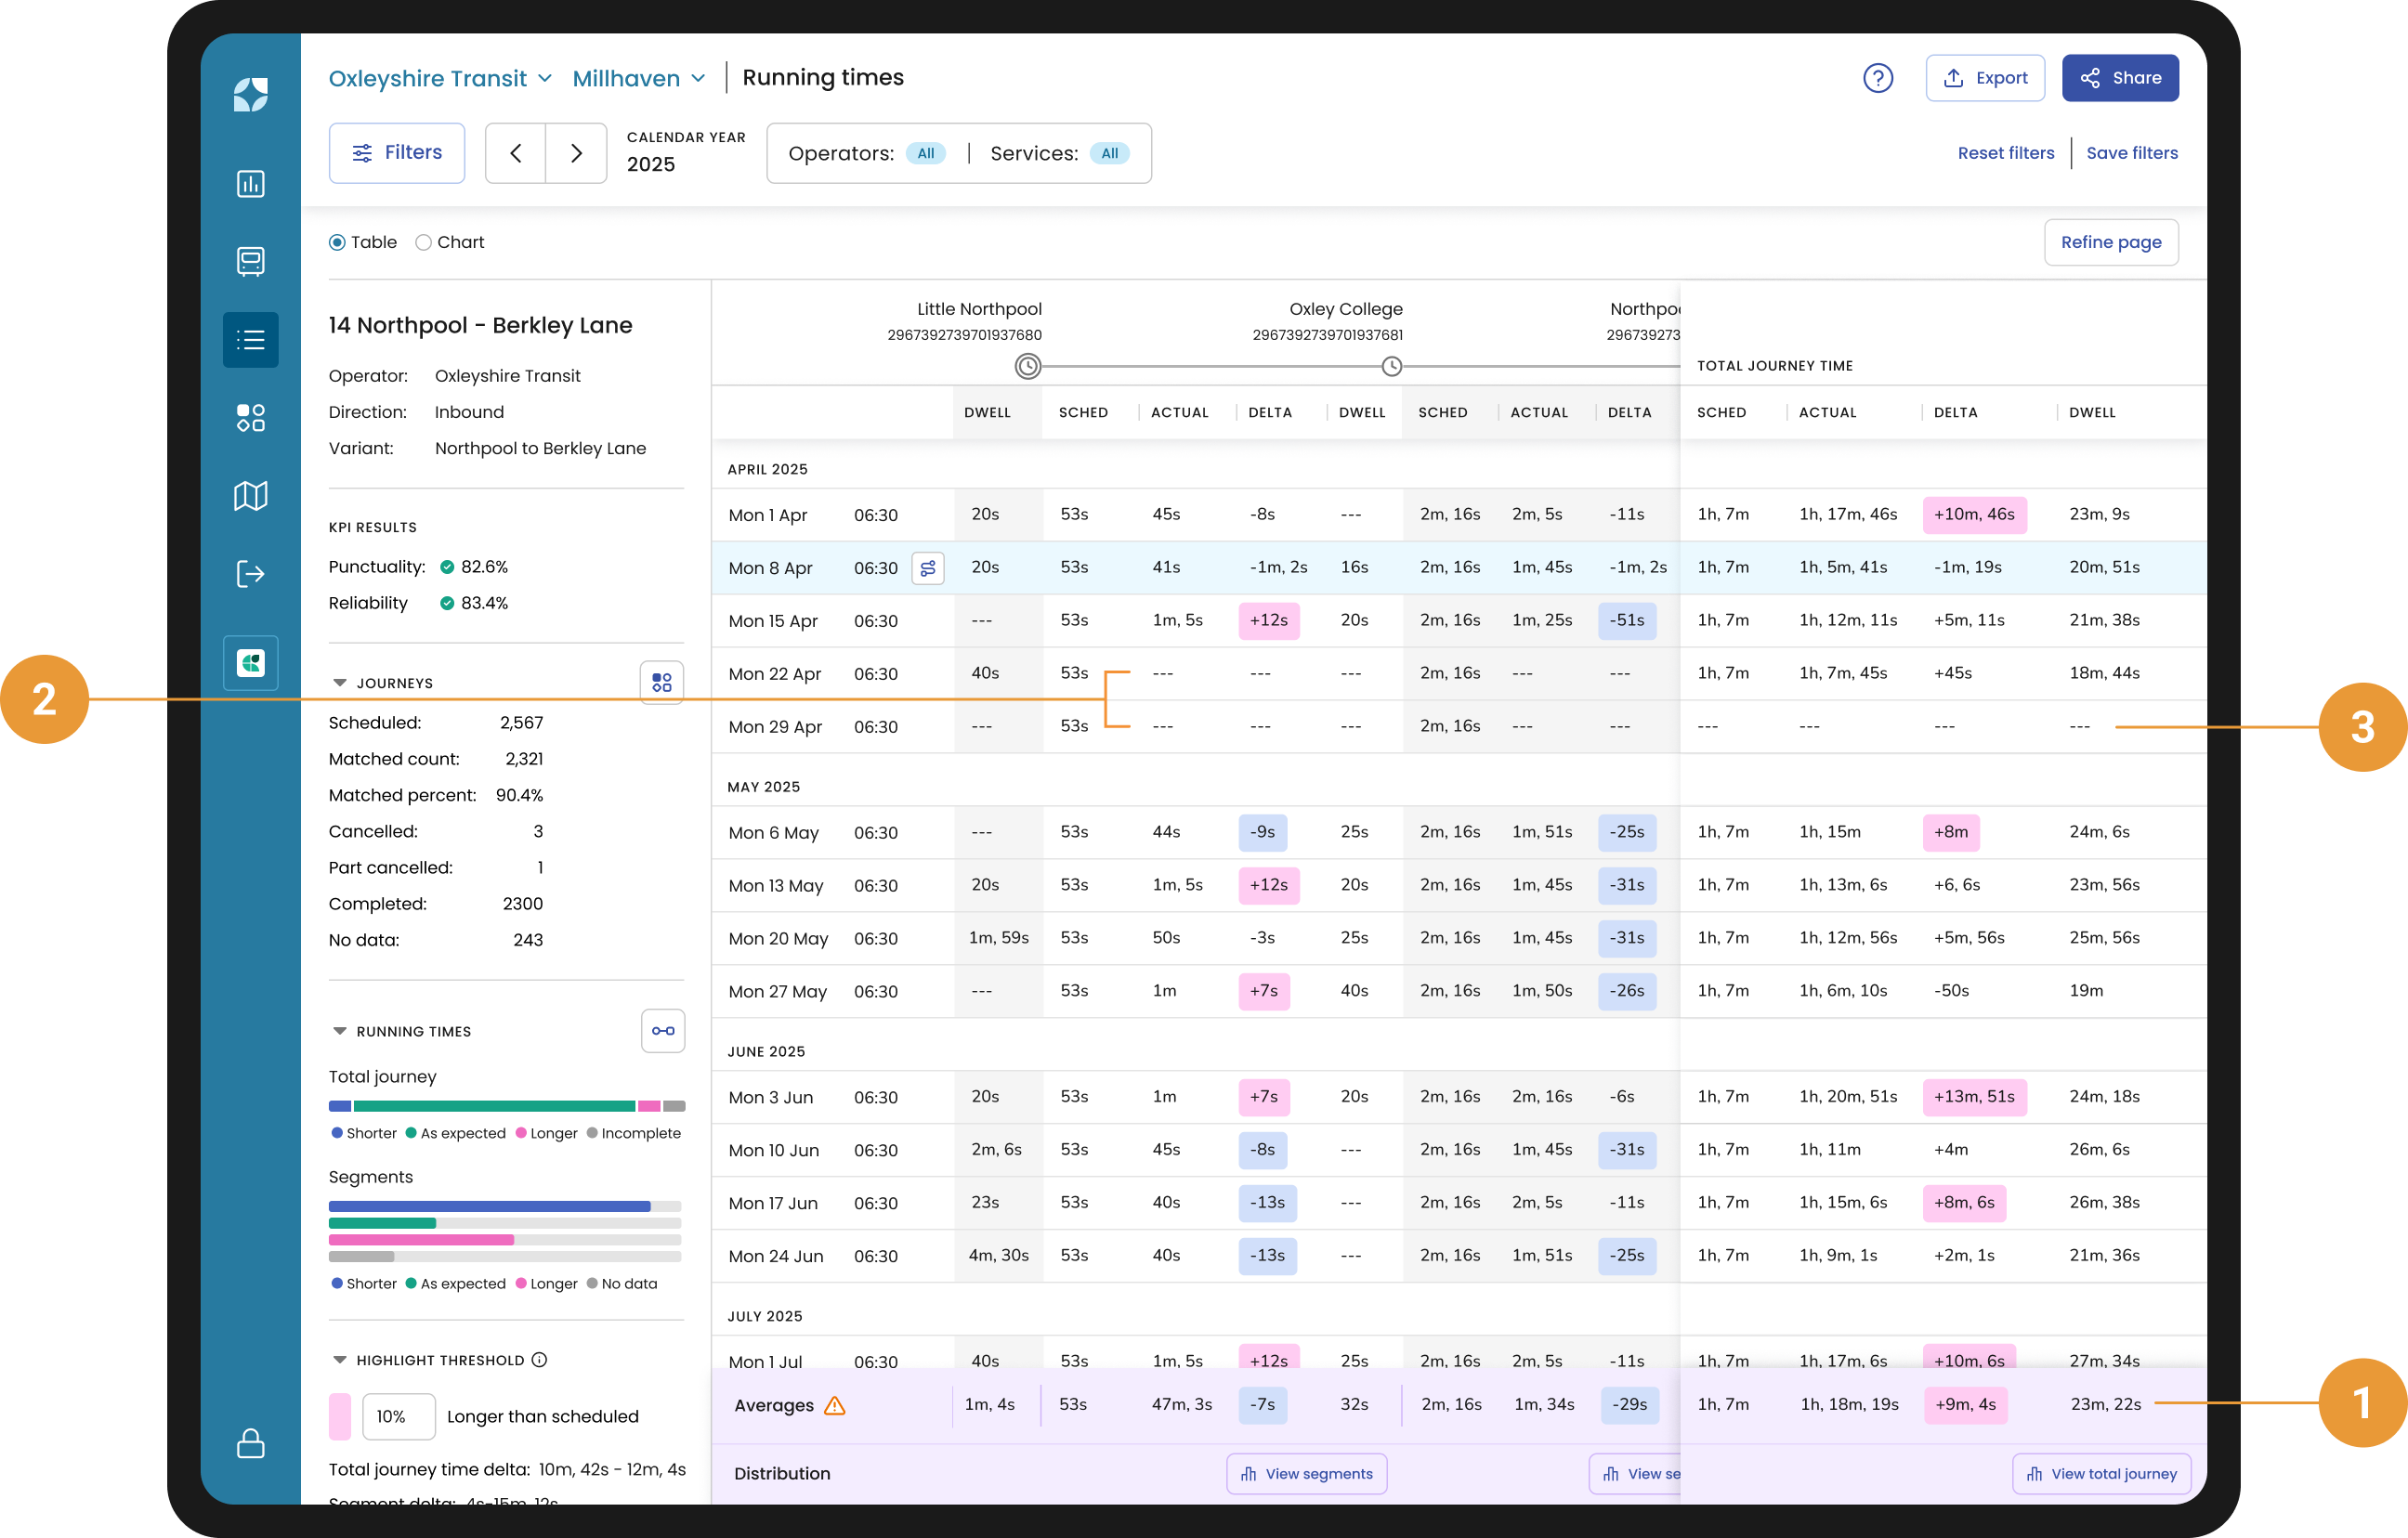2408x1538 pixels.
Task: Open the map view sidebar icon
Action: 250,496
